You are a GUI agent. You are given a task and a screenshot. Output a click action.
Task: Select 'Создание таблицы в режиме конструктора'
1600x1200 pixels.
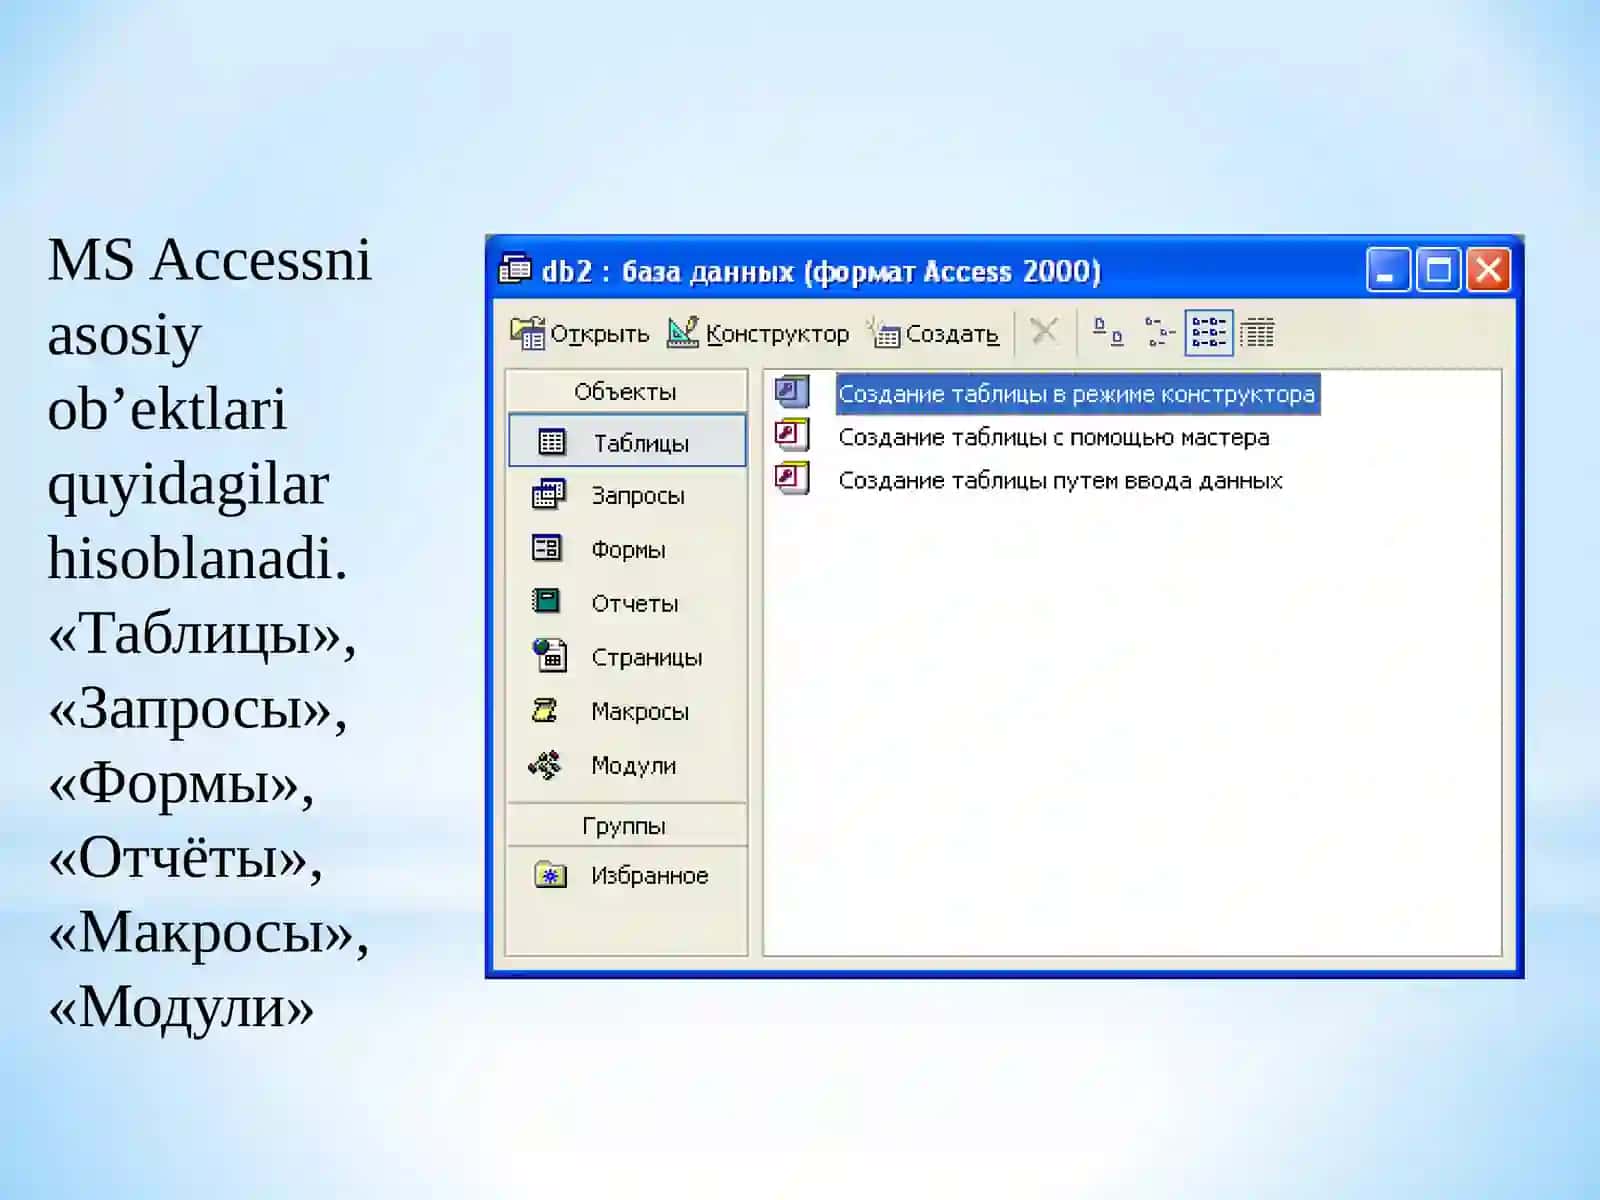pos(1077,394)
